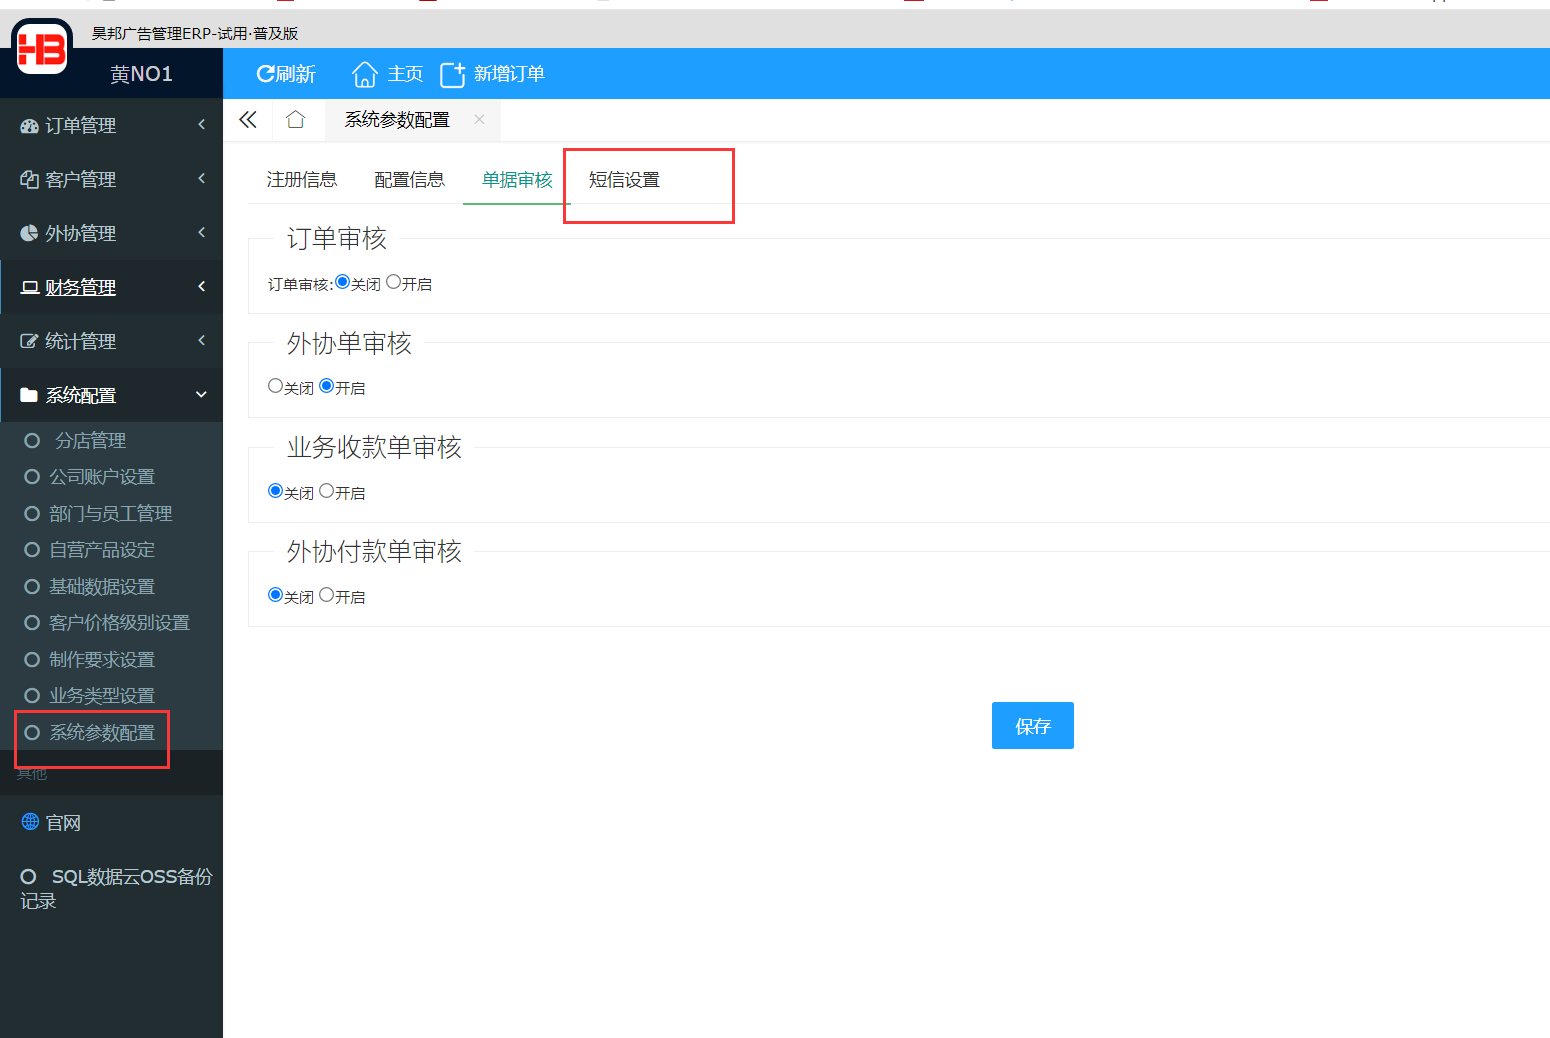Close the 系统参数配置 tab with the X
1550x1038 pixels.
coord(479,120)
